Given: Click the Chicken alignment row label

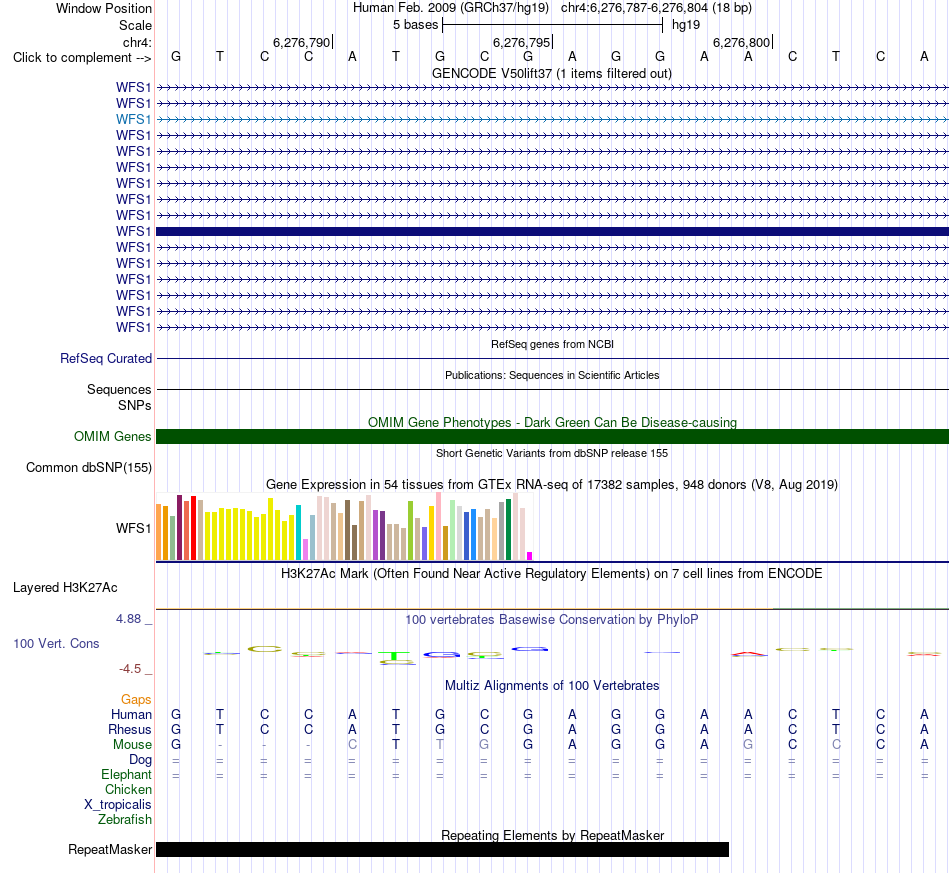Looking at the screenshot, I should 128,789.
